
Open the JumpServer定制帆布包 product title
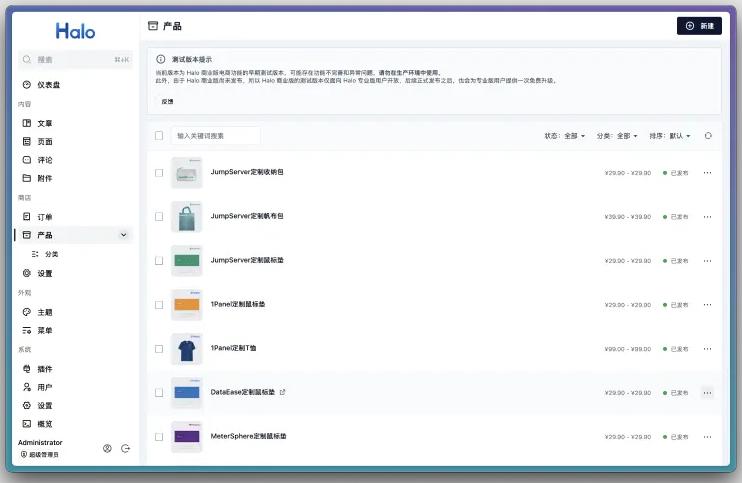pos(247,216)
